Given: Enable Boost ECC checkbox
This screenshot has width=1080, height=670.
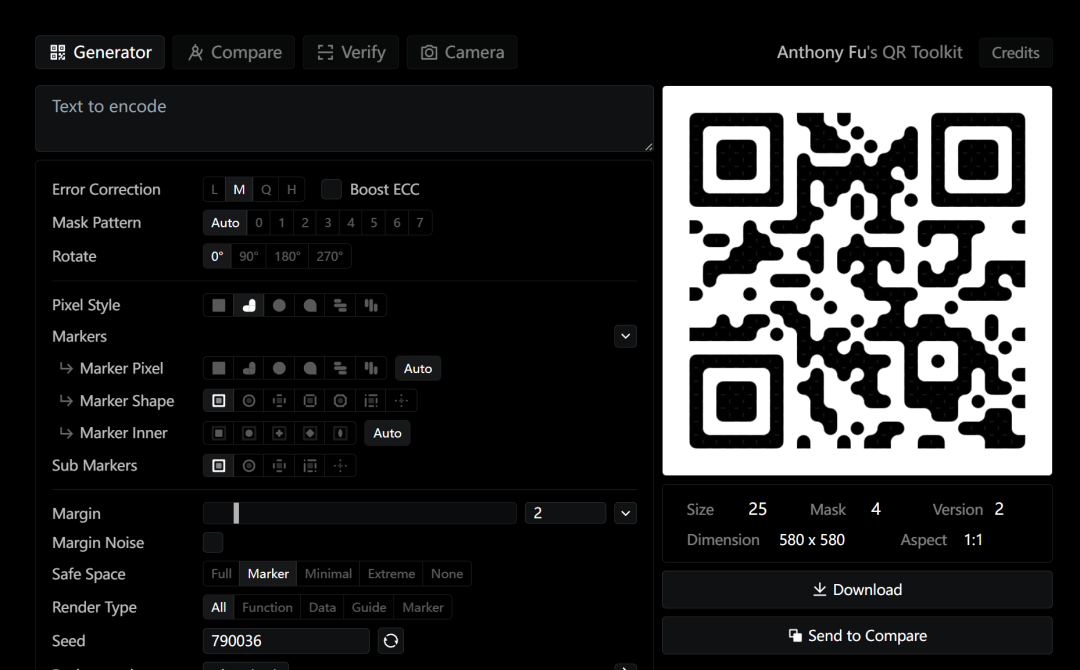Looking at the screenshot, I should 331,189.
